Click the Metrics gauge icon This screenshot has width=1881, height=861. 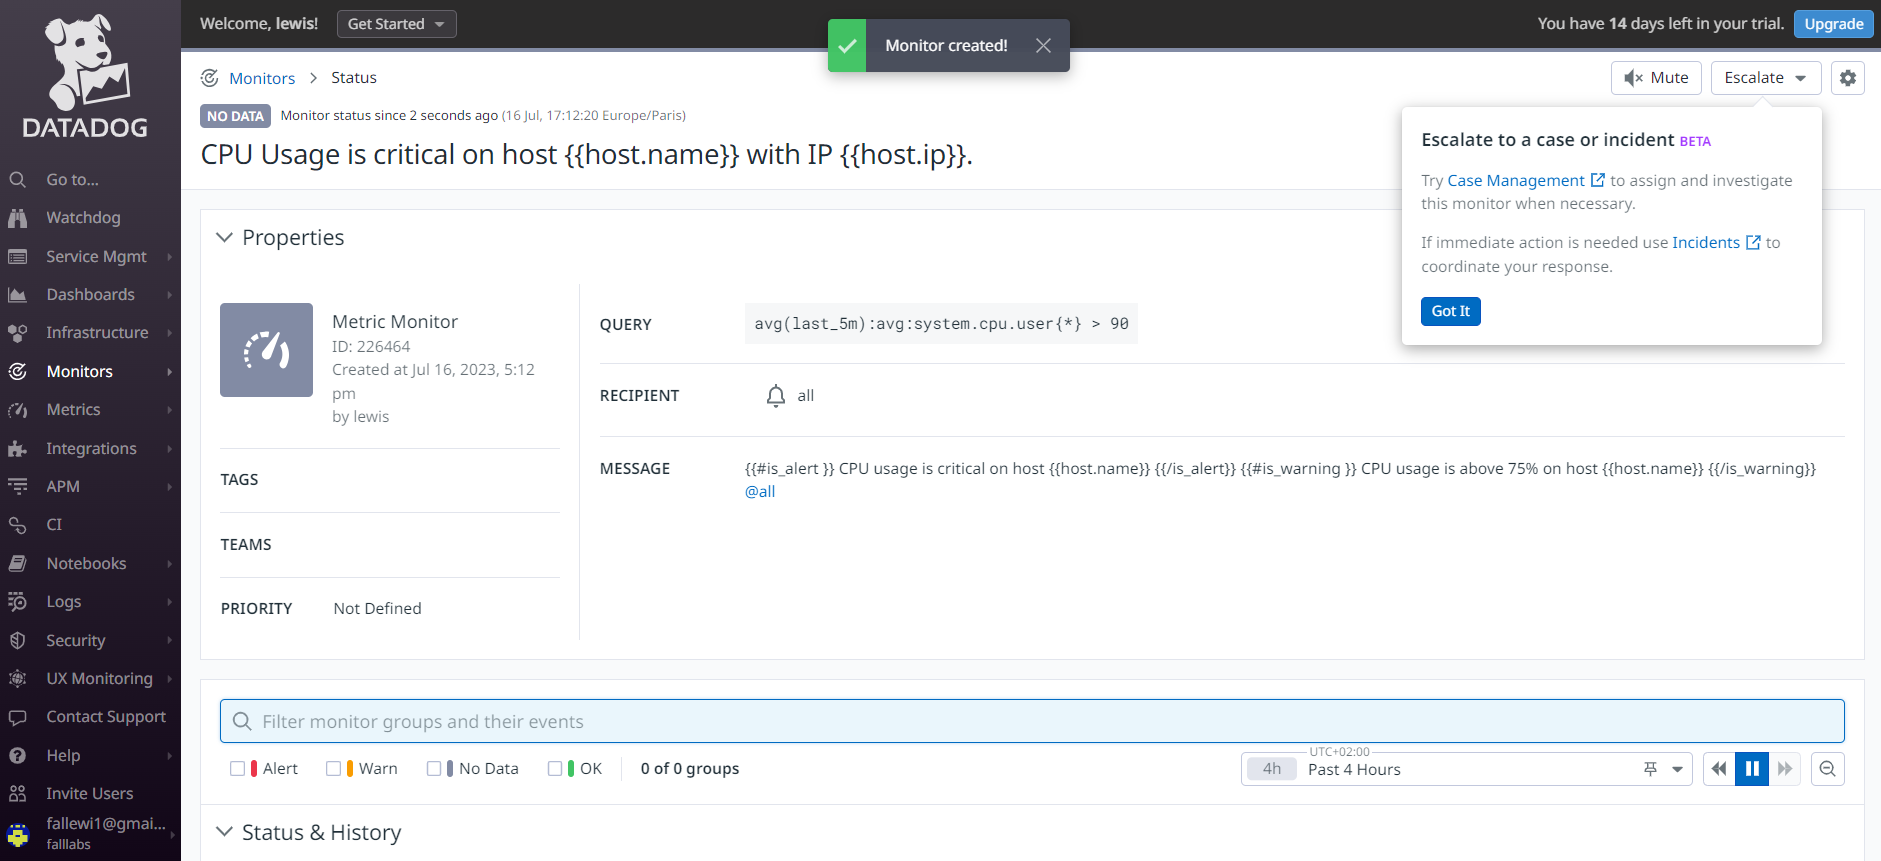pyautogui.click(x=17, y=410)
